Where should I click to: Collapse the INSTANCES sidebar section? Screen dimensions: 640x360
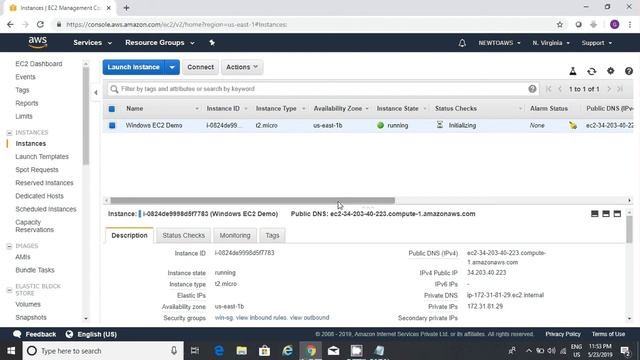(9, 133)
